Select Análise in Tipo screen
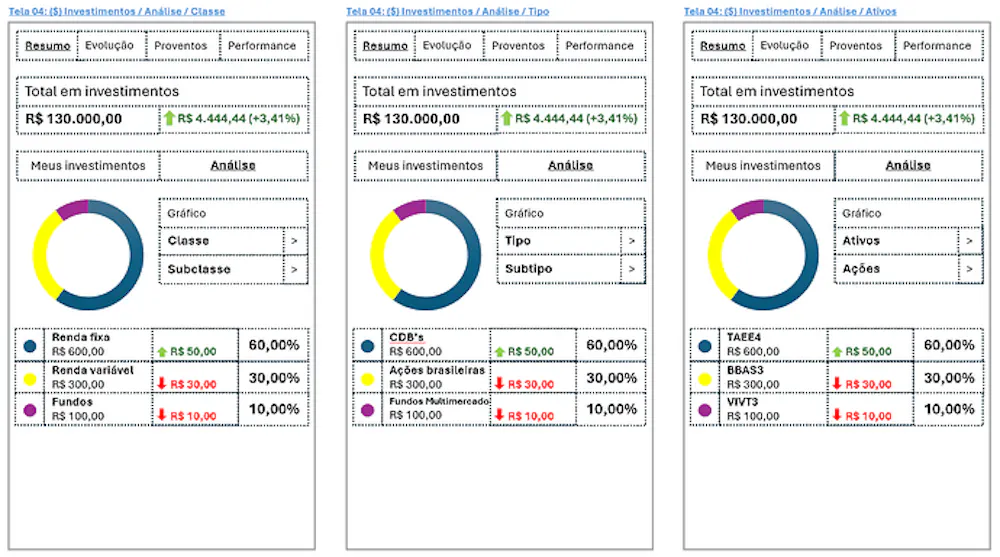 (571, 166)
